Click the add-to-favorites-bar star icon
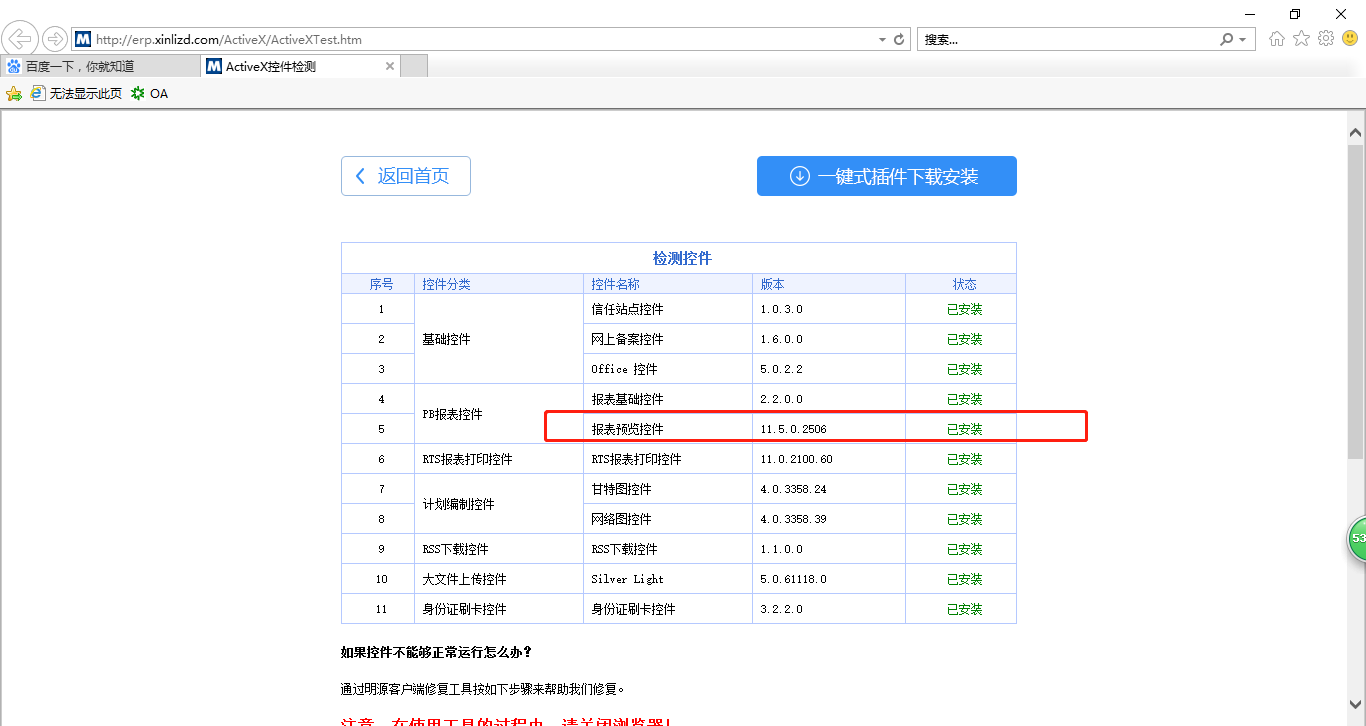The image size is (1366, 726). (13, 93)
